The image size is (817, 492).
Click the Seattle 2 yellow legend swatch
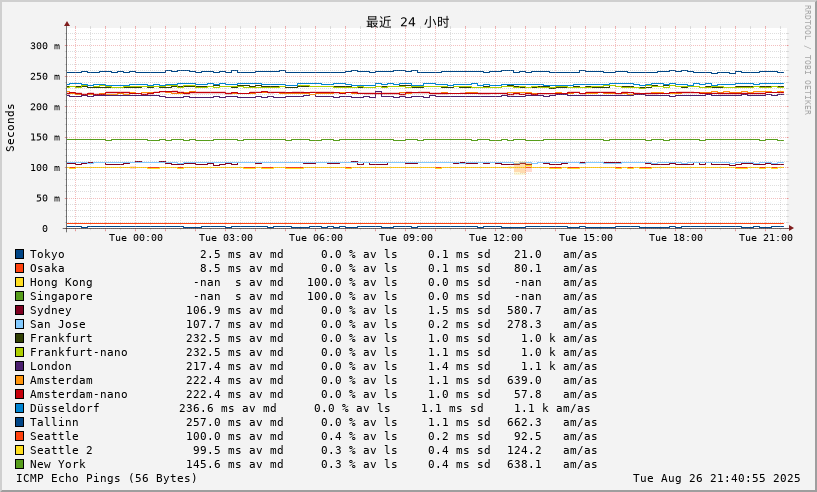[19, 451]
